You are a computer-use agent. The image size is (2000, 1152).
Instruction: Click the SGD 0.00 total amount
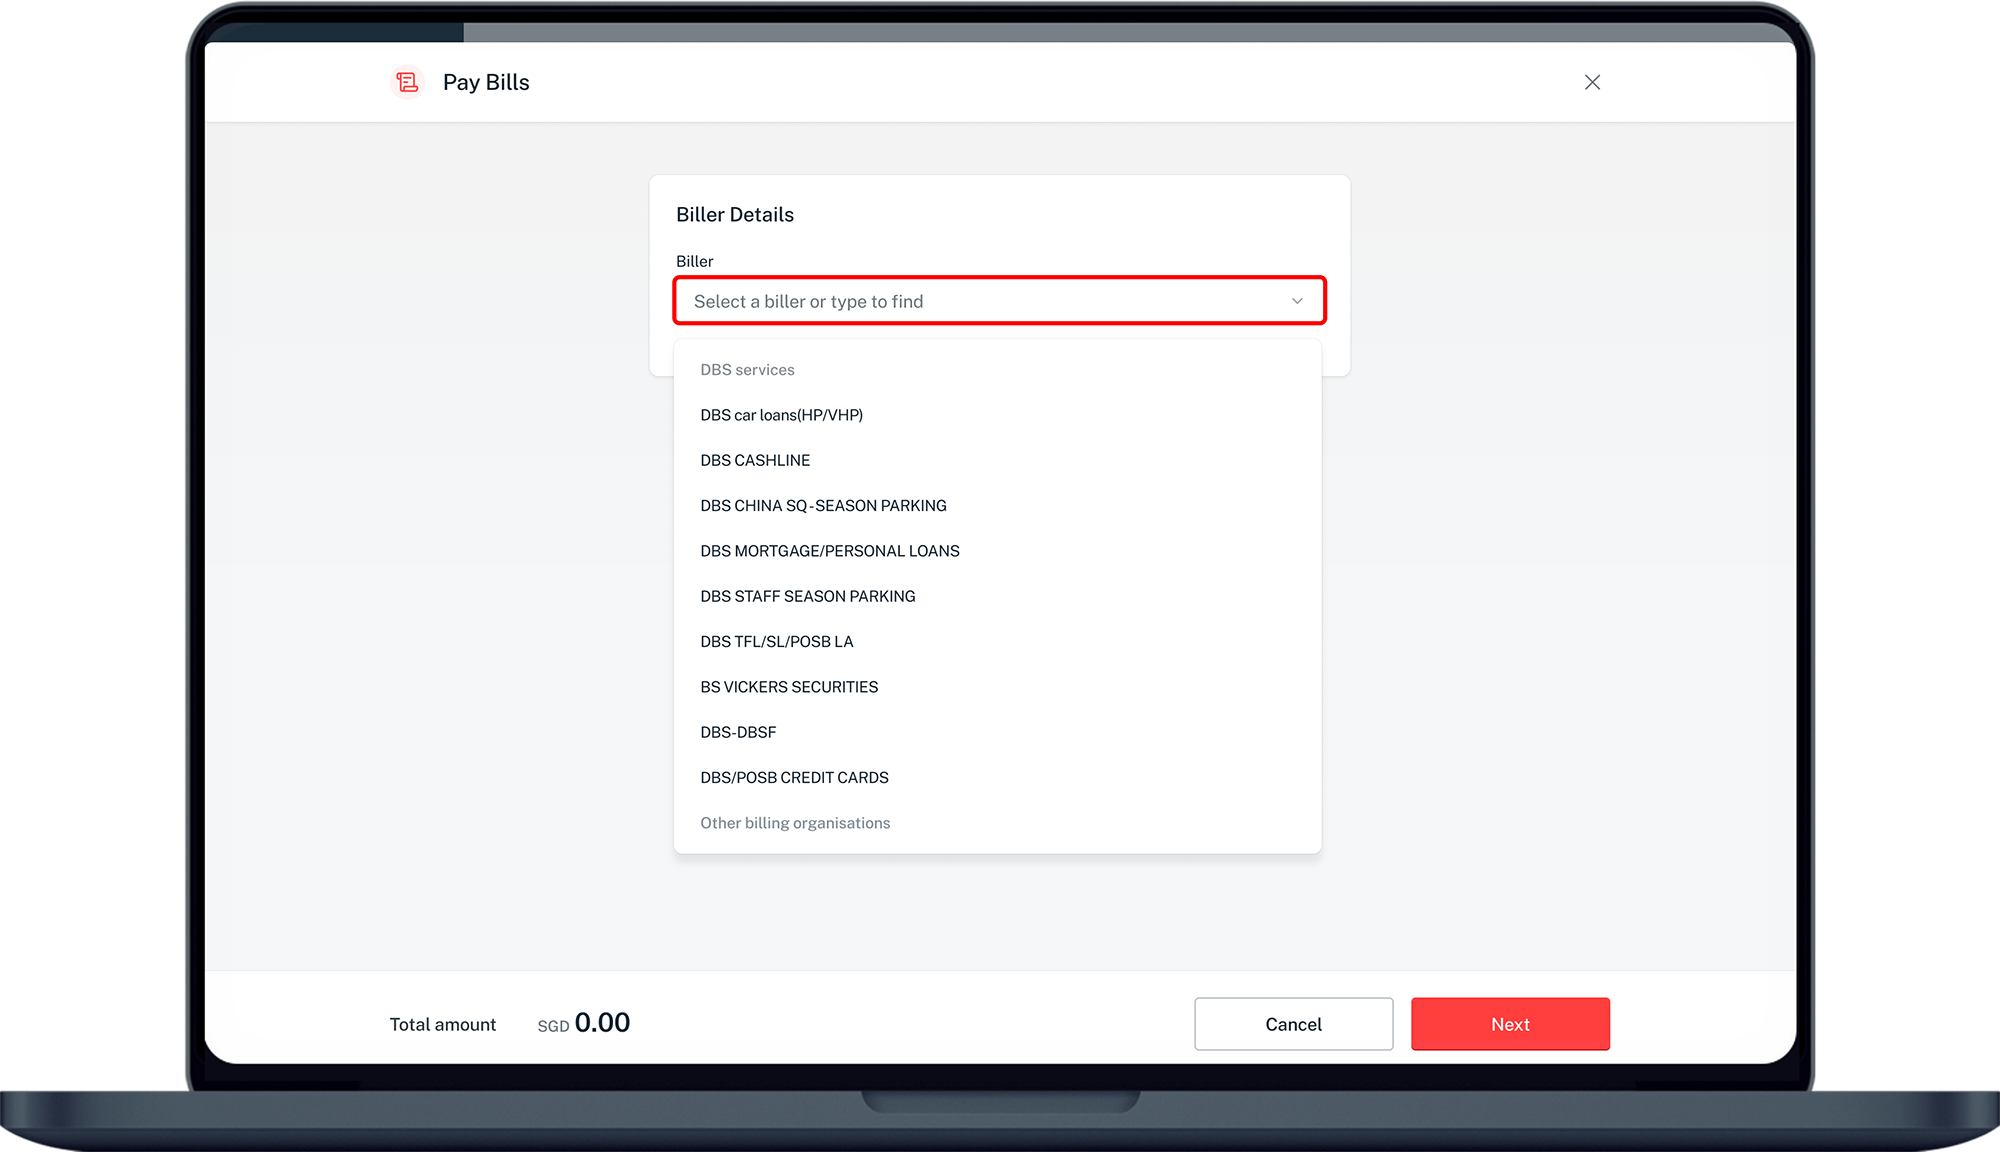pos(583,1023)
